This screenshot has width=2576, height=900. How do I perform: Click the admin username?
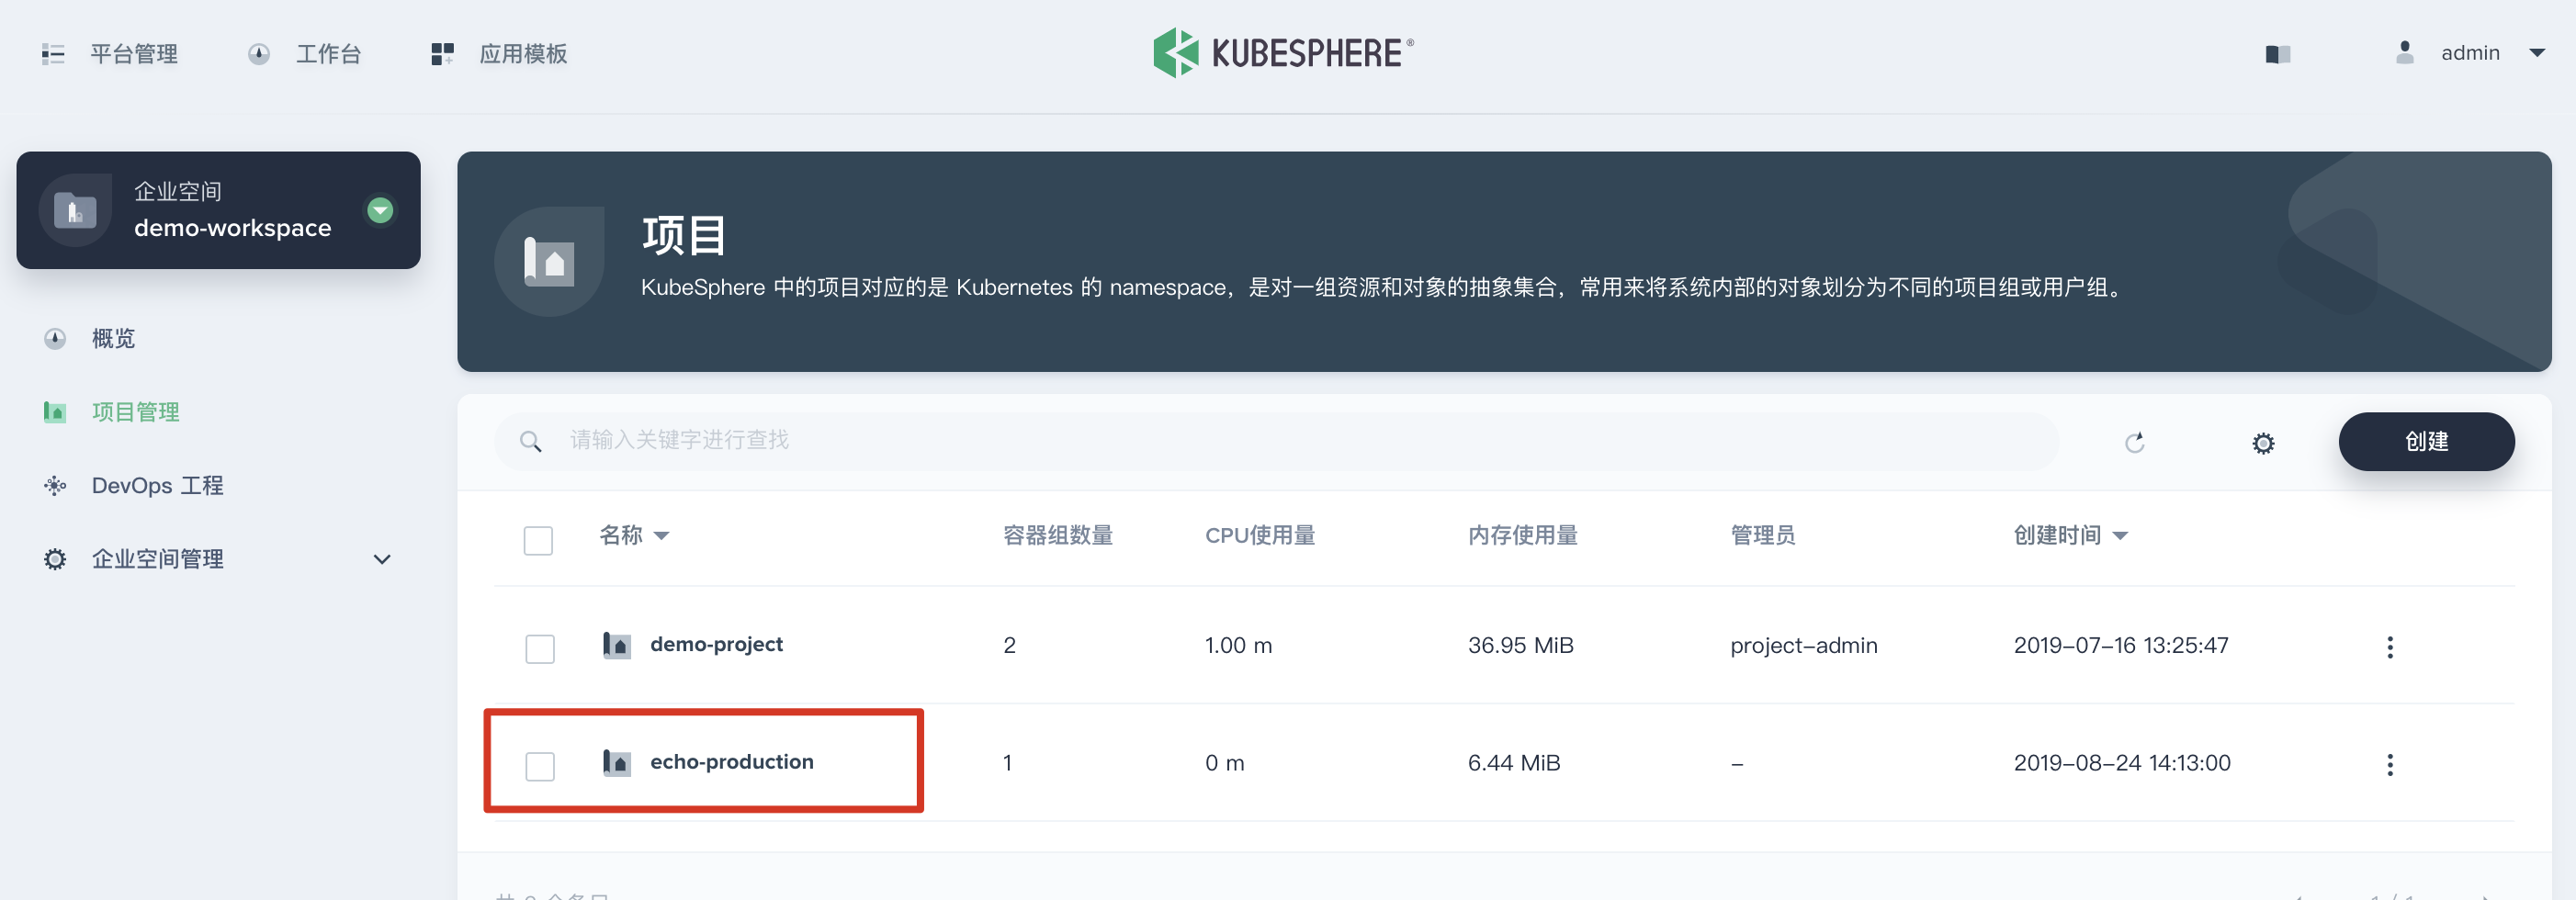click(2470, 53)
